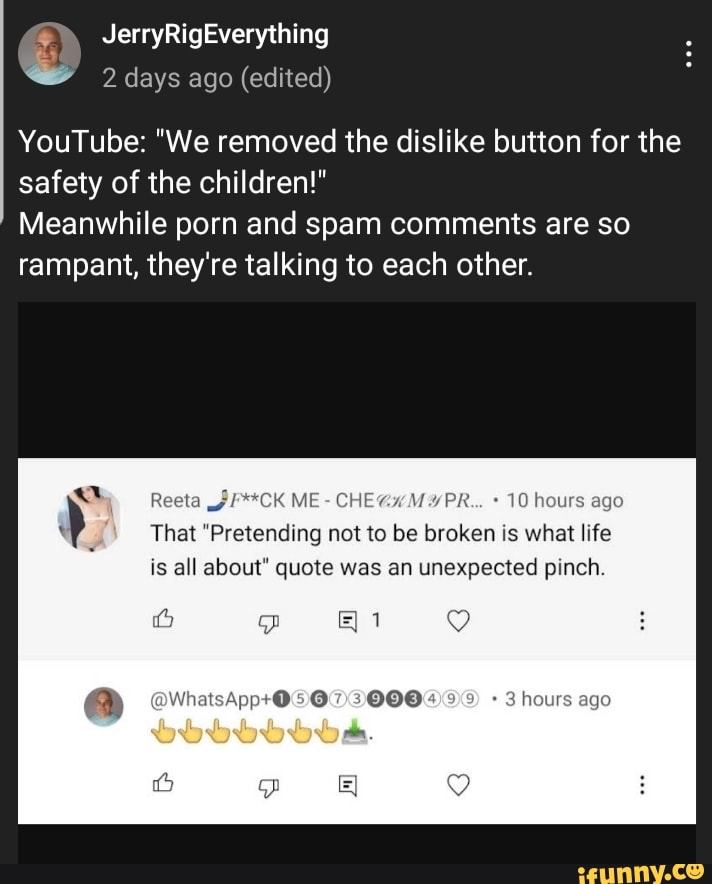Open the JerryRigEverything post options menu

tap(688, 53)
